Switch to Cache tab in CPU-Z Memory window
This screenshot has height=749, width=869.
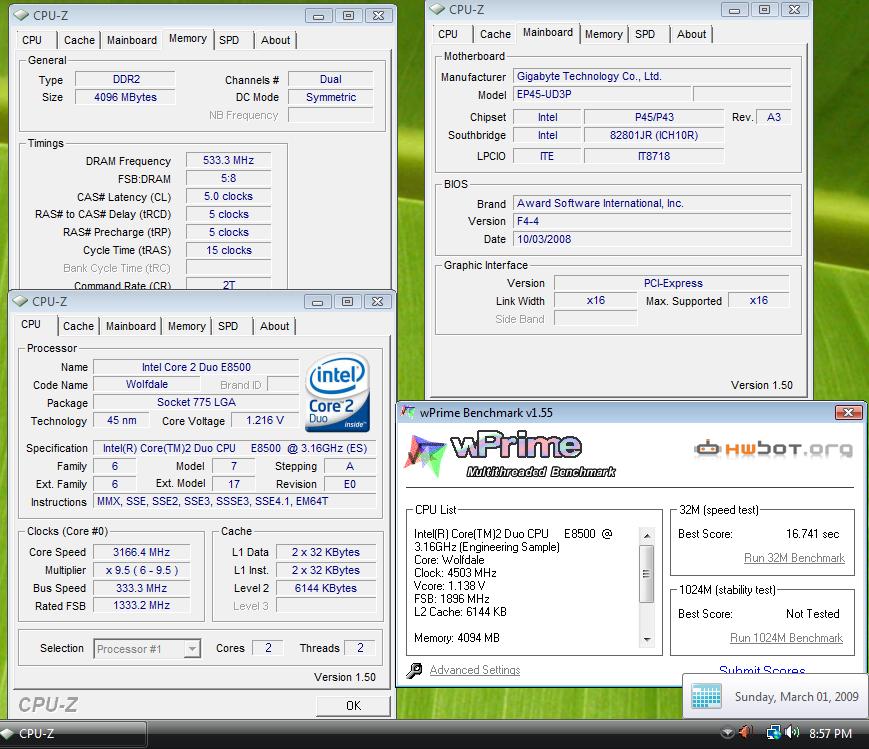(x=79, y=40)
